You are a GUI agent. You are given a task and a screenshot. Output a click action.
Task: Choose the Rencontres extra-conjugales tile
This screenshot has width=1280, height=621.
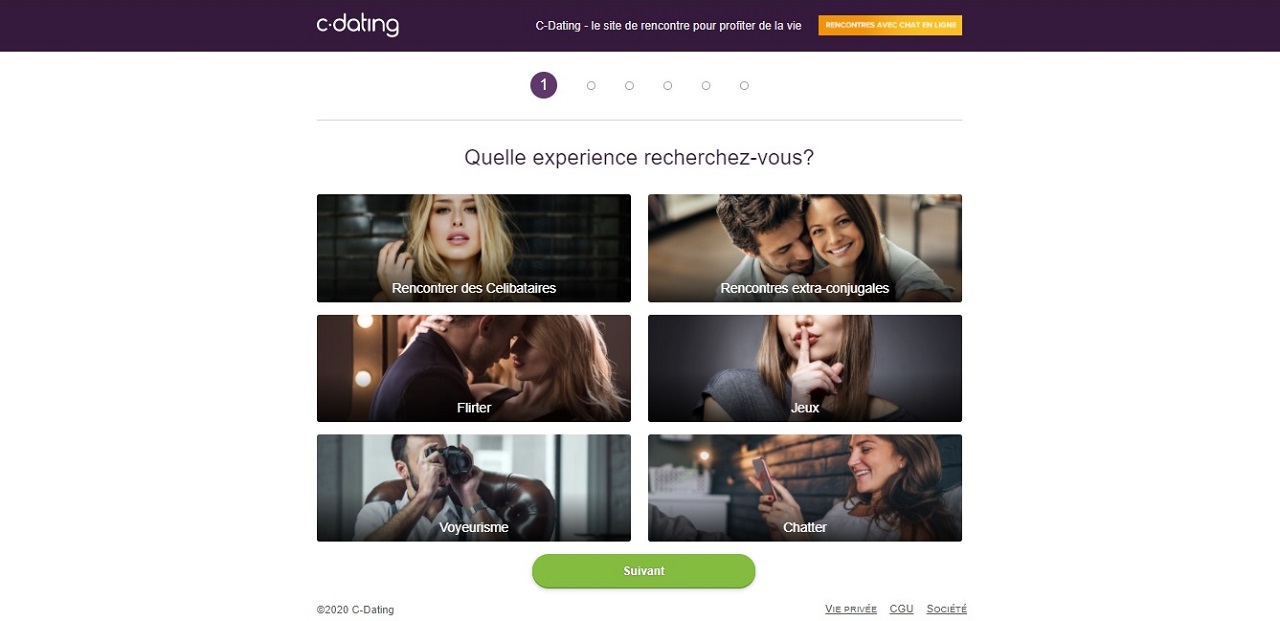[x=805, y=248]
